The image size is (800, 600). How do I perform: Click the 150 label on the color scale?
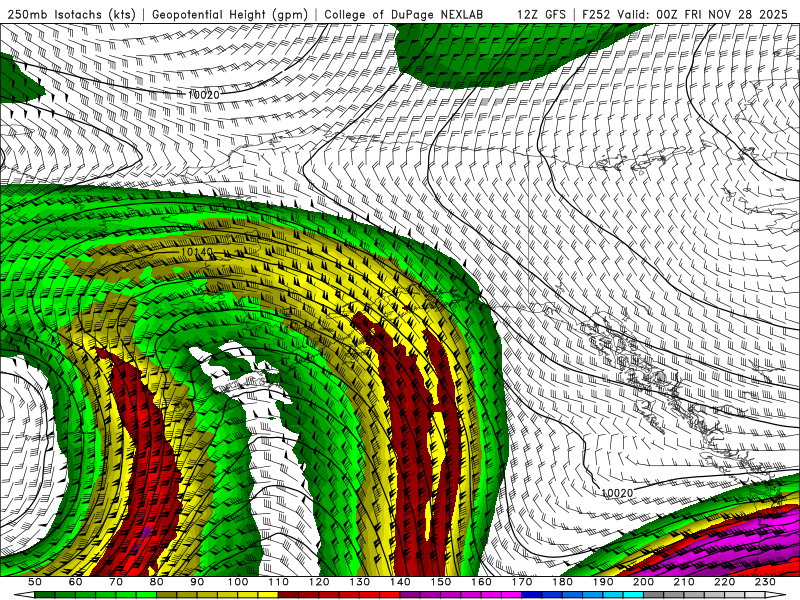click(441, 582)
